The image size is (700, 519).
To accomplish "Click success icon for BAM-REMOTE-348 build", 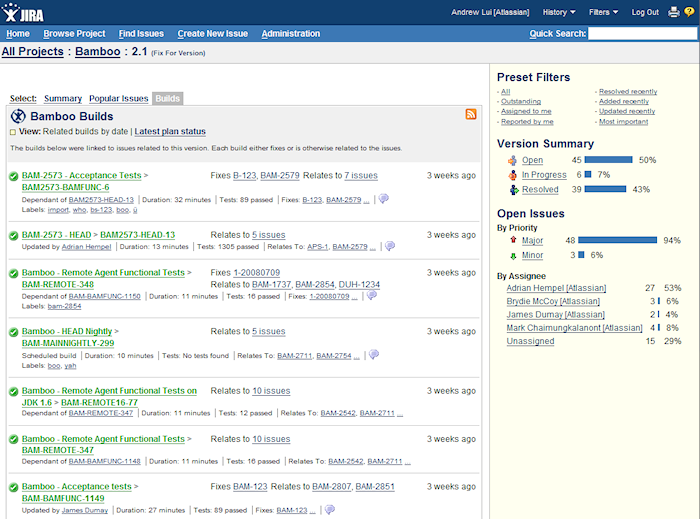I will [13, 273].
